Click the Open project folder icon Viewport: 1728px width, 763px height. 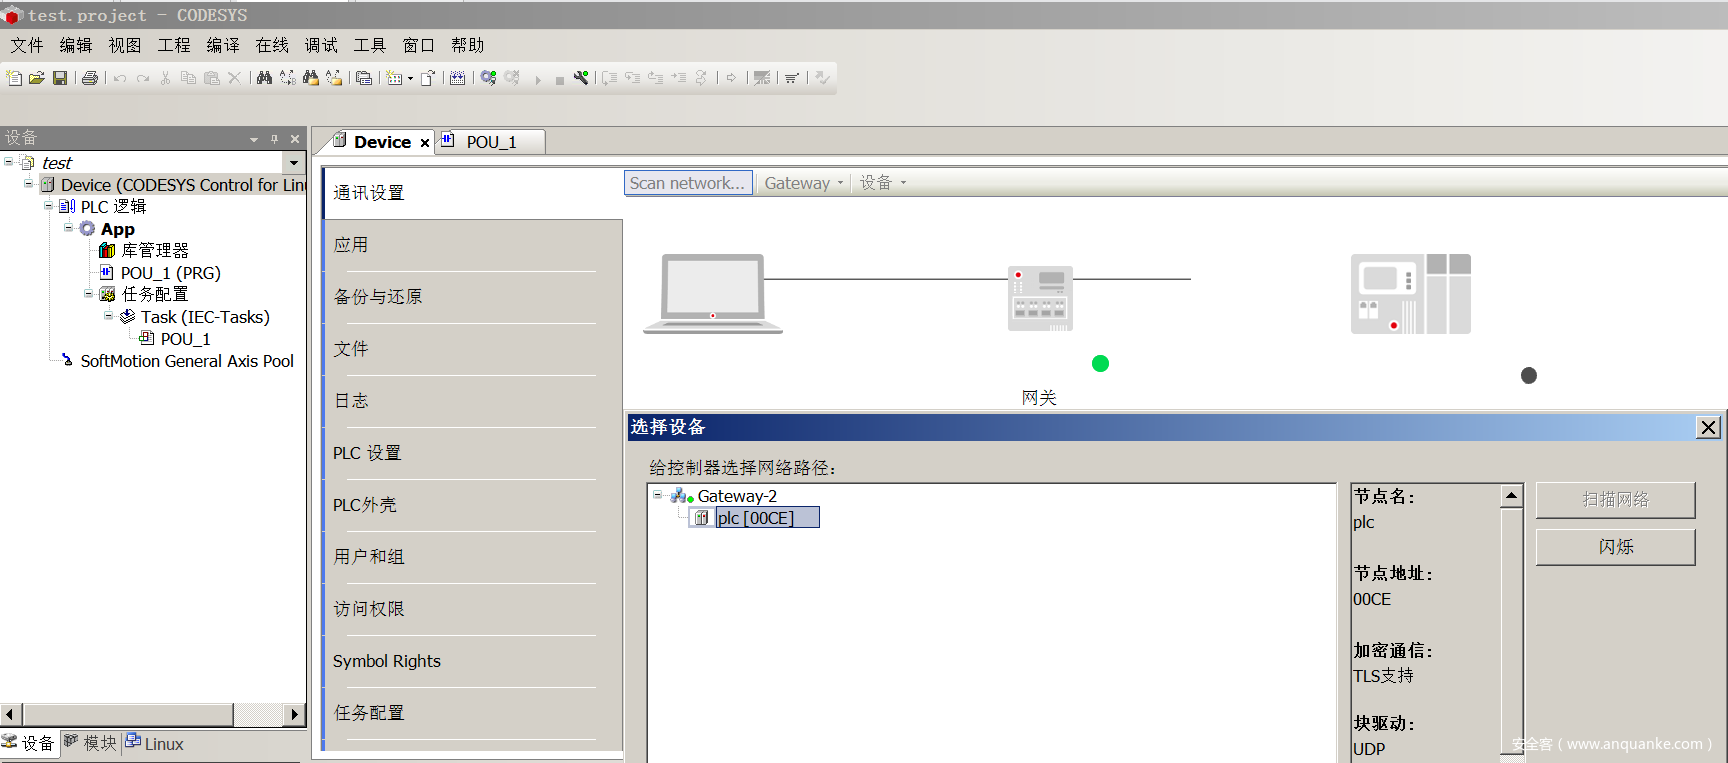(37, 78)
